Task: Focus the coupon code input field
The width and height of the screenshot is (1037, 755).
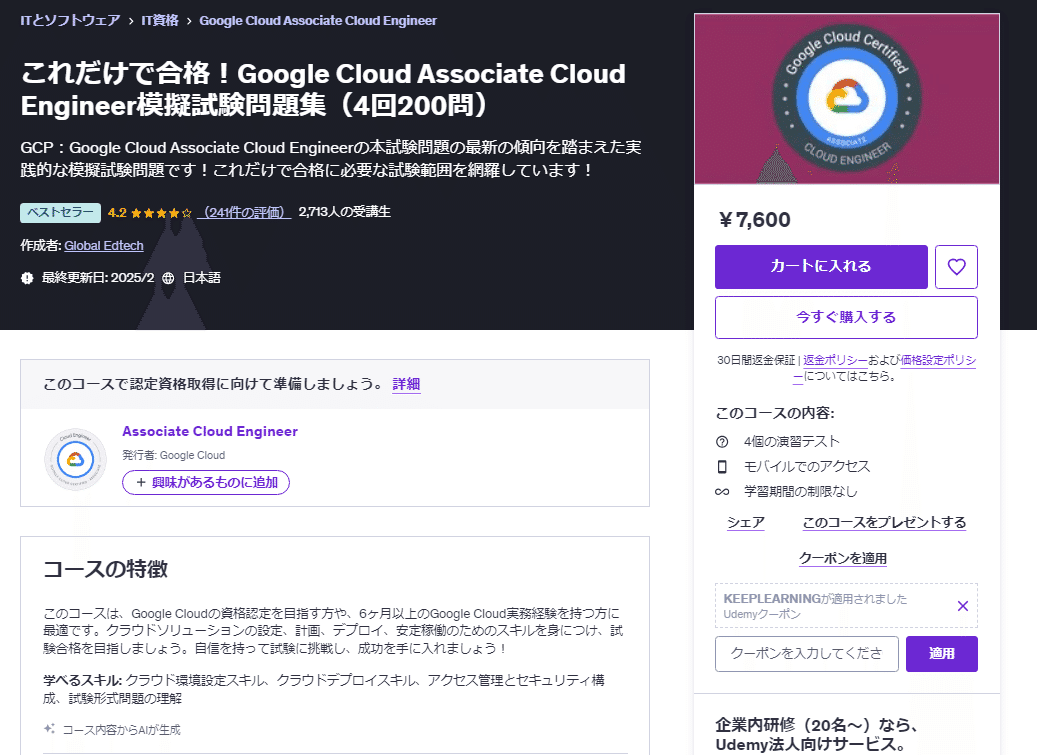Action: coord(806,654)
